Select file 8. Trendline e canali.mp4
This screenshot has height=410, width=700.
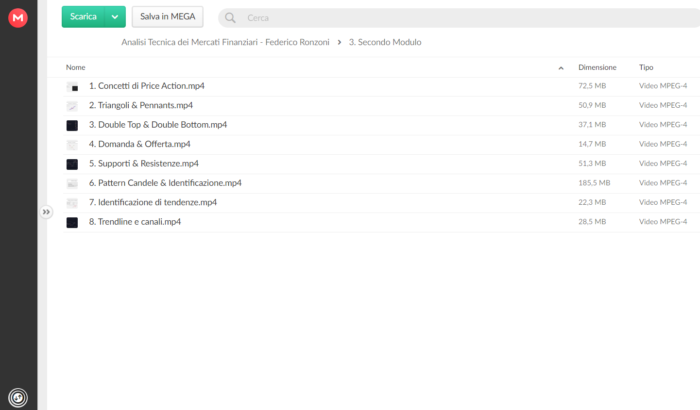[x=135, y=222]
